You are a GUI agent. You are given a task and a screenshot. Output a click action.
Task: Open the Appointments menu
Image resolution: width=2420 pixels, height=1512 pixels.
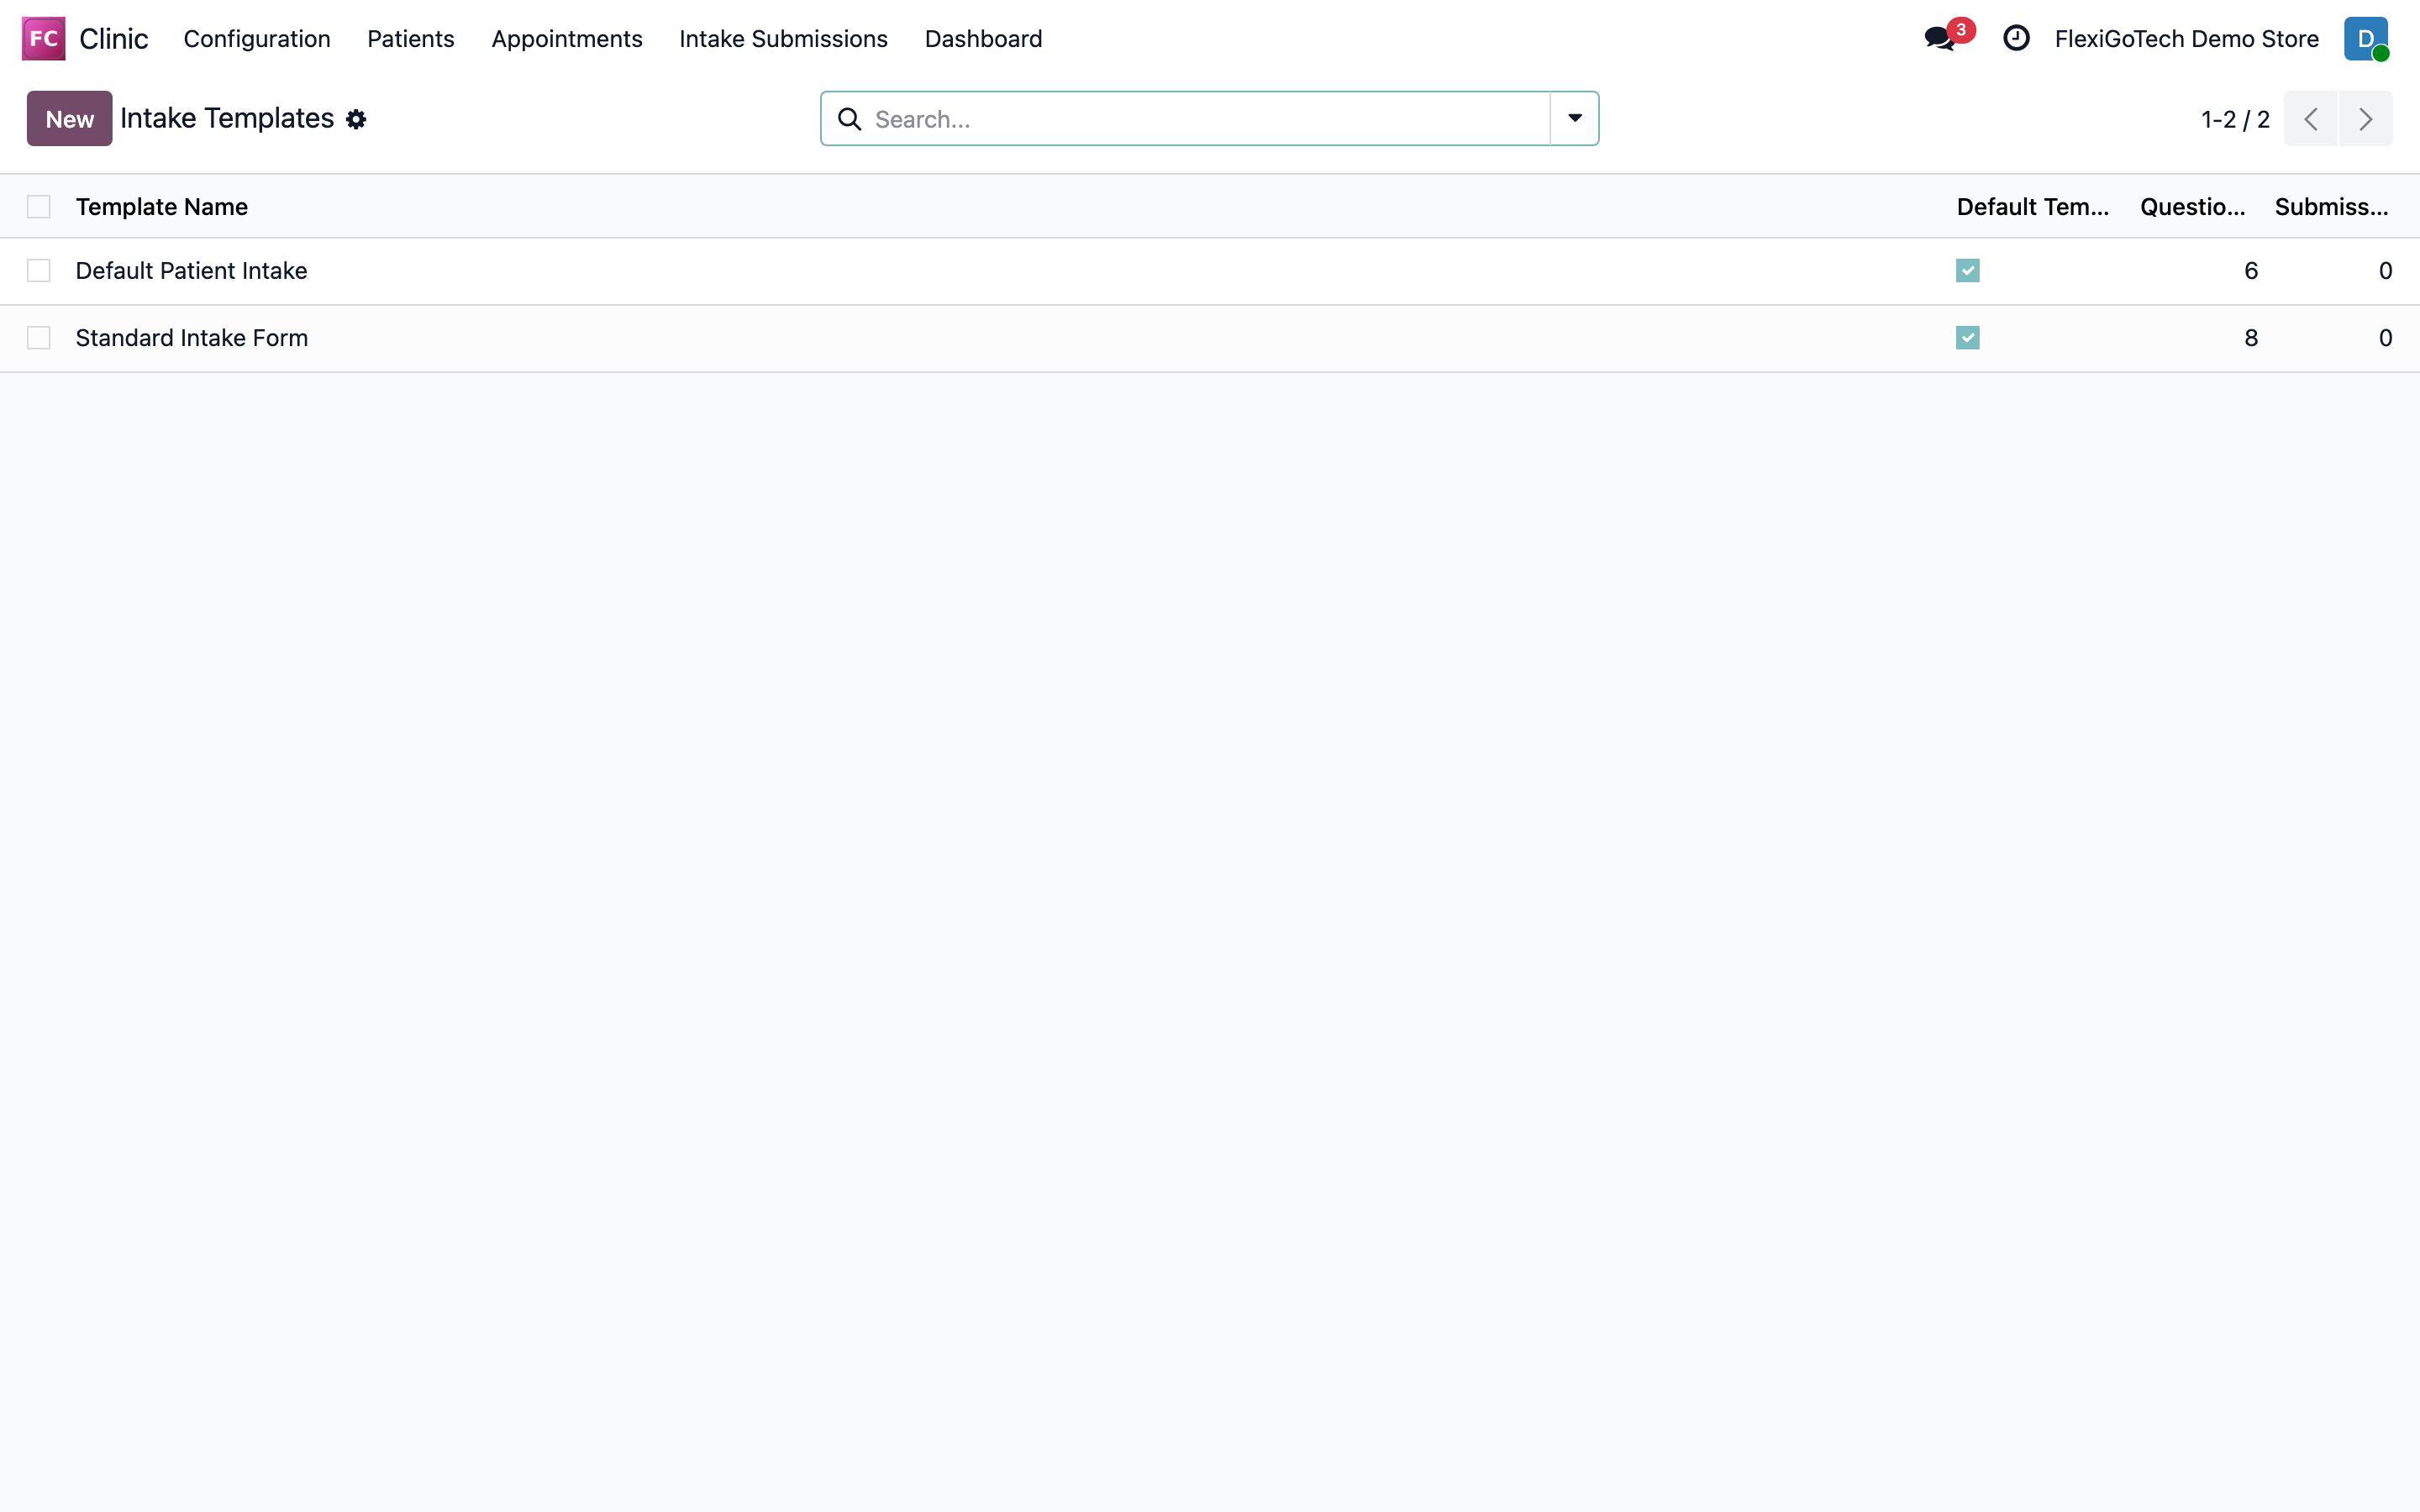click(567, 38)
